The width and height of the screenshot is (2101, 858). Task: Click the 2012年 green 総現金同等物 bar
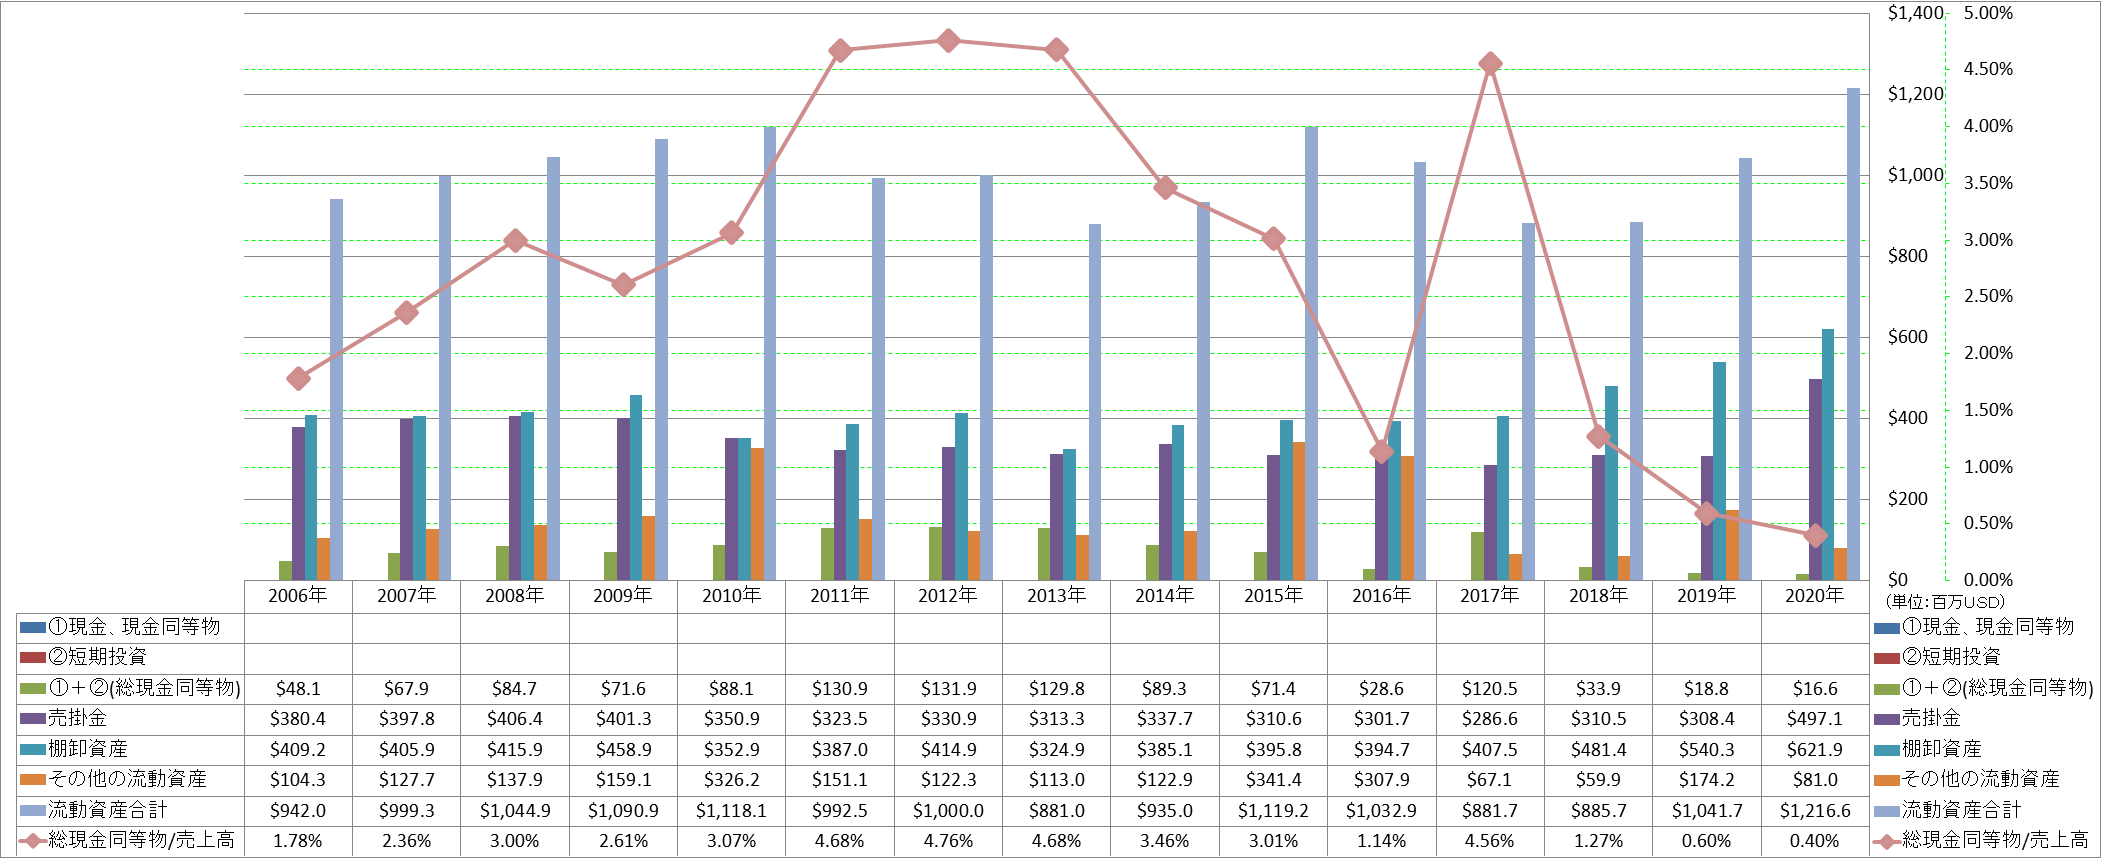[x=935, y=553]
